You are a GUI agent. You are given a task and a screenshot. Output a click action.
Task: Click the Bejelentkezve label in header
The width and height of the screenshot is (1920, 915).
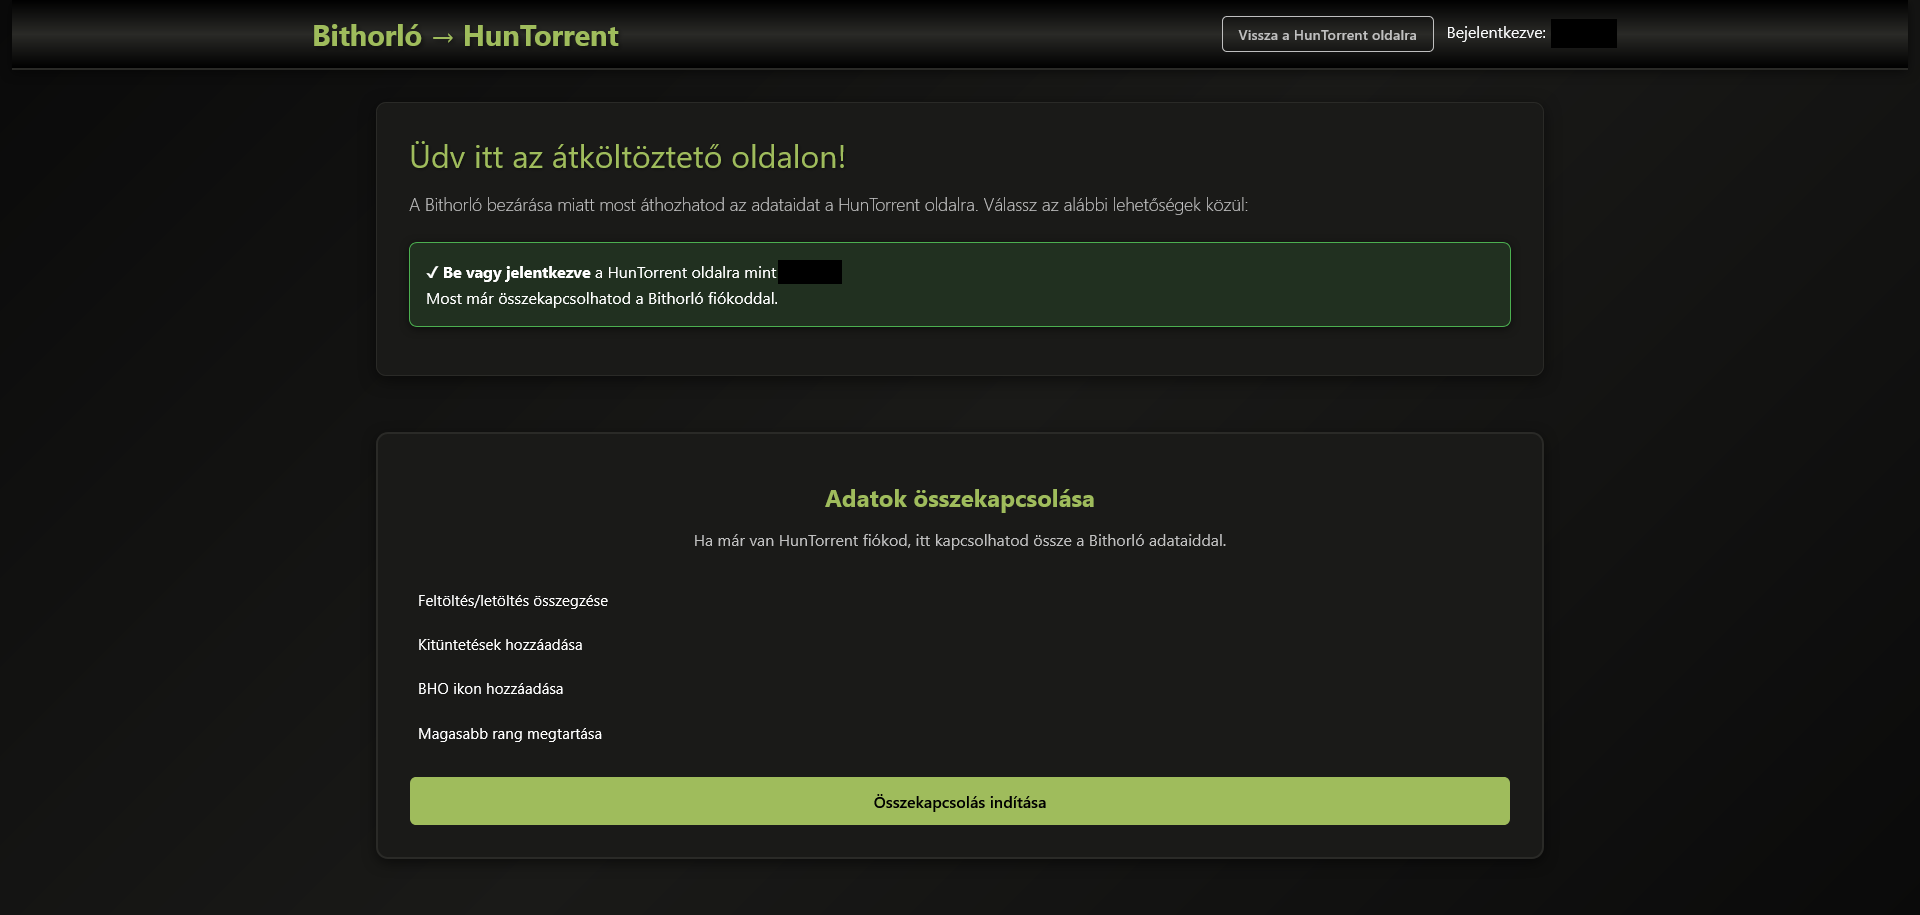click(1495, 33)
